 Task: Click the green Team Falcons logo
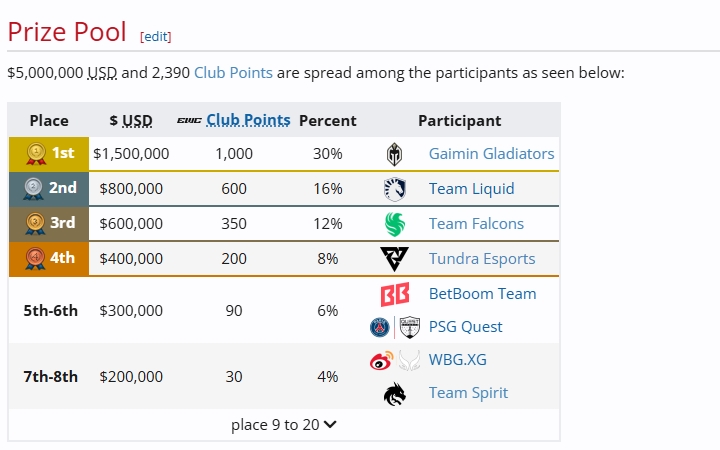(x=394, y=224)
